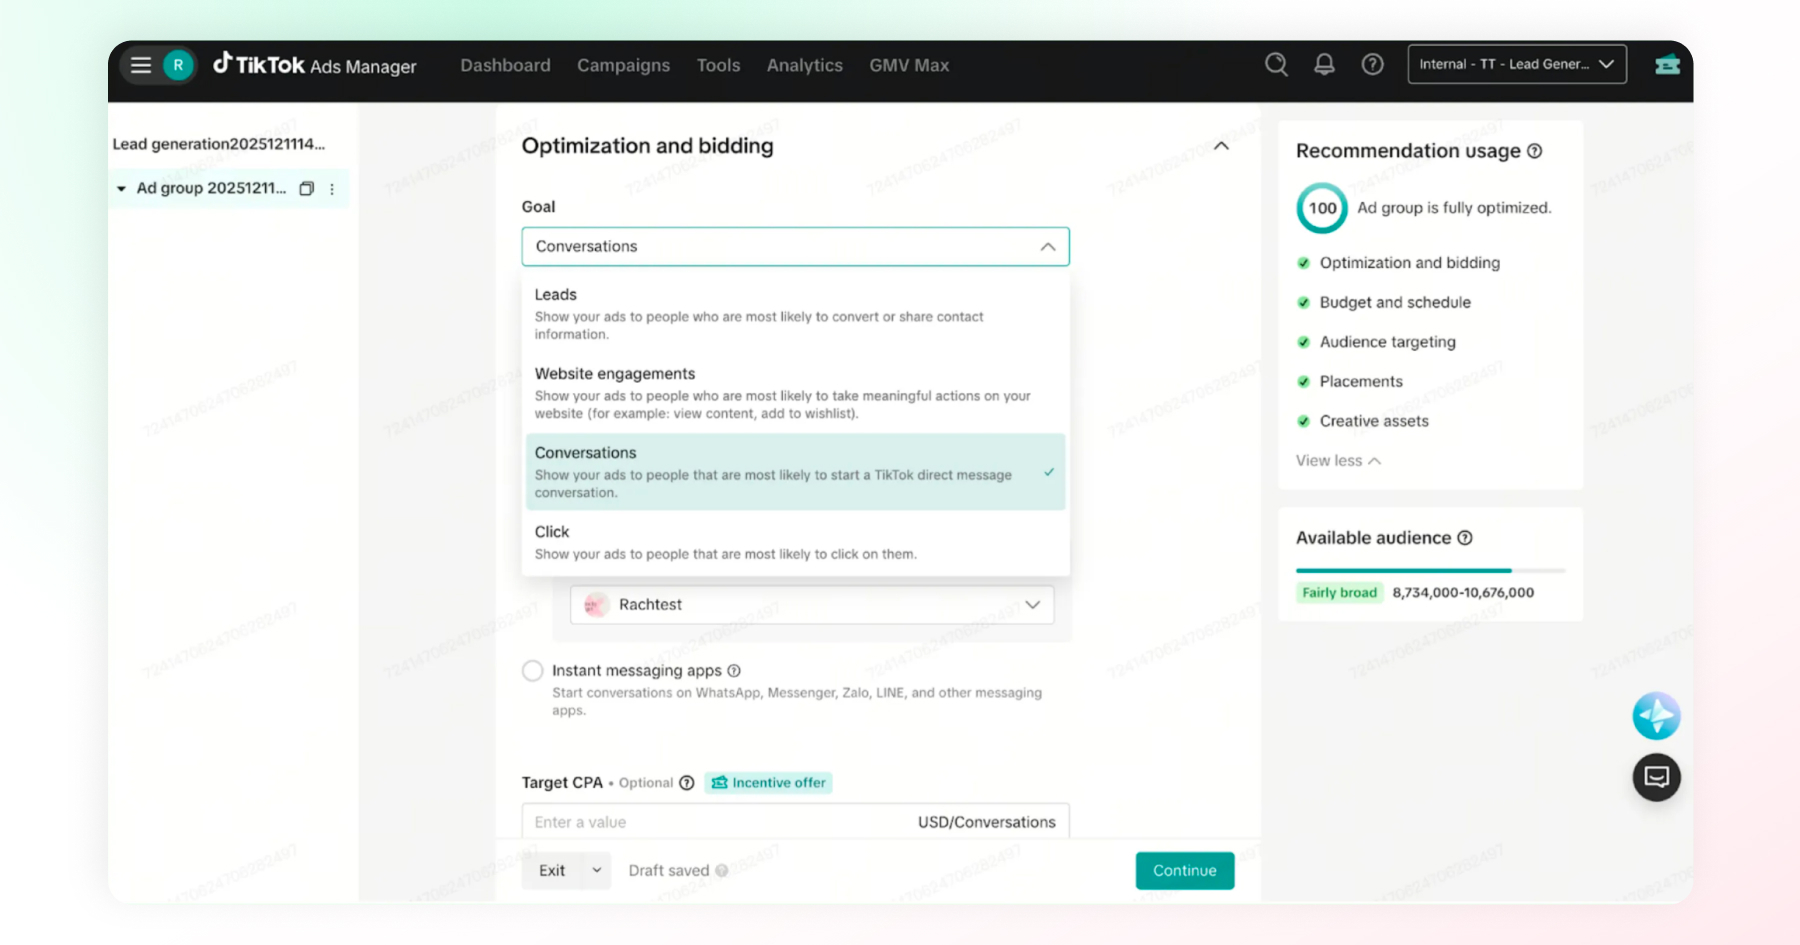Open the Exit button dropdown arrow

pos(597,871)
